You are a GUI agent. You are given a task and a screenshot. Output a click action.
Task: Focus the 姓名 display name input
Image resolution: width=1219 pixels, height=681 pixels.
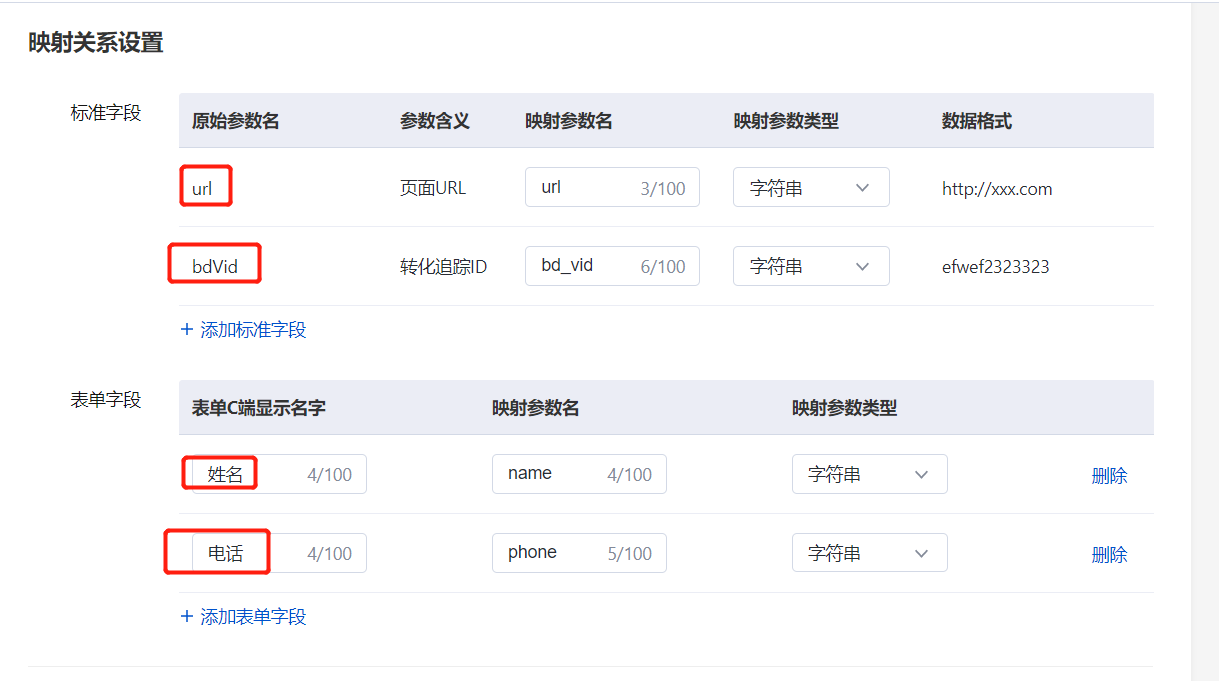point(252,475)
